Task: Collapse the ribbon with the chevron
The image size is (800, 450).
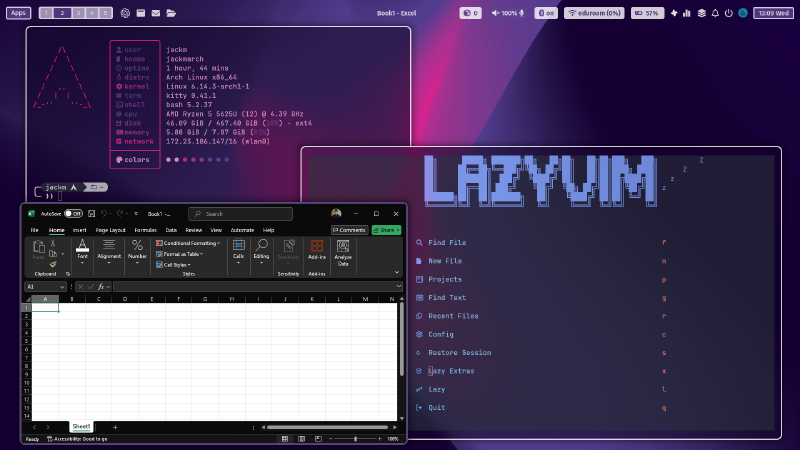Action: 397,272
